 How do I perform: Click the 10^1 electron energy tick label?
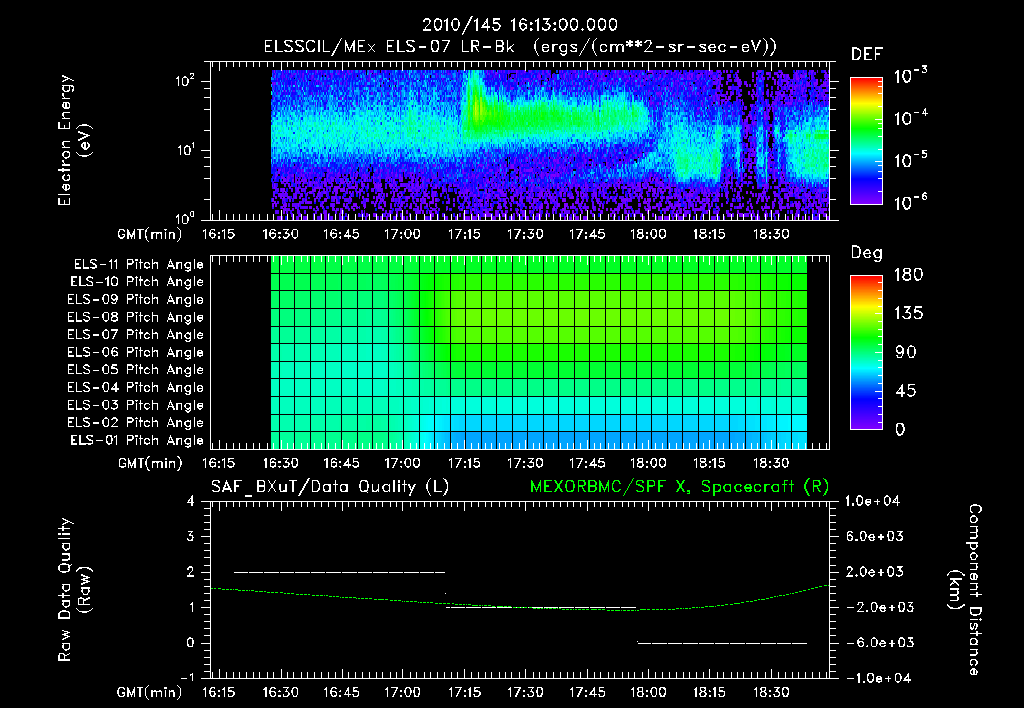[x=185, y=150]
